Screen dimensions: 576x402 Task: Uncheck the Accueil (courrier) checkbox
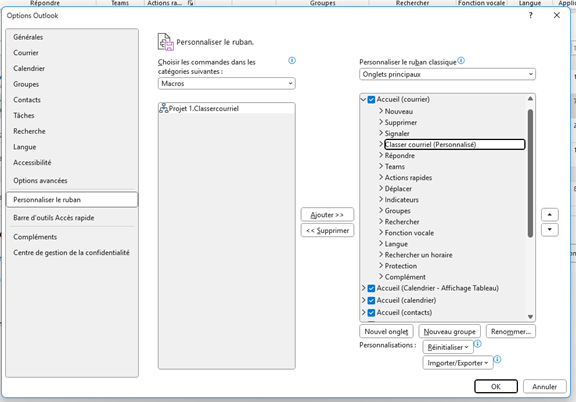[371, 100]
